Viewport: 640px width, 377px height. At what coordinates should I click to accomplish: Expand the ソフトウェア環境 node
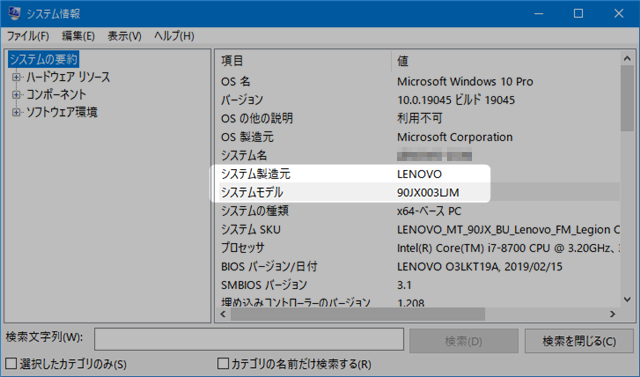(16, 112)
